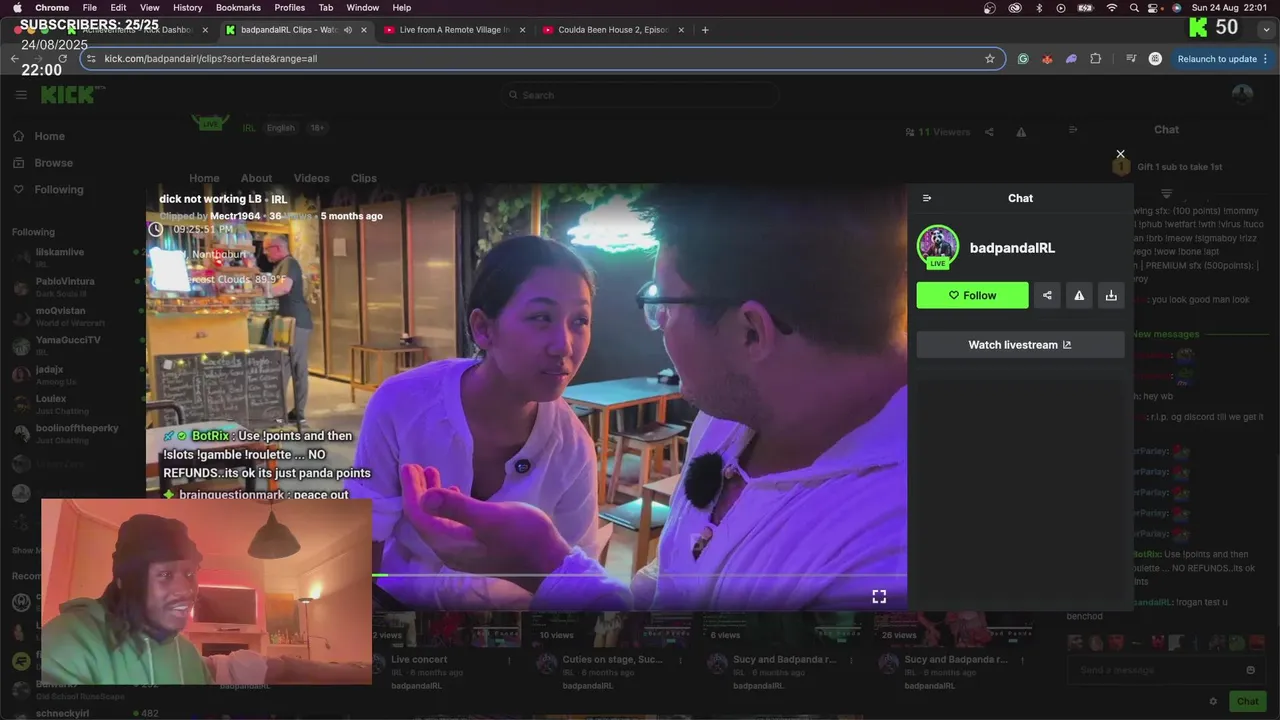Switch to the channel About tab
The width and height of the screenshot is (1280, 720).
(x=256, y=178)
